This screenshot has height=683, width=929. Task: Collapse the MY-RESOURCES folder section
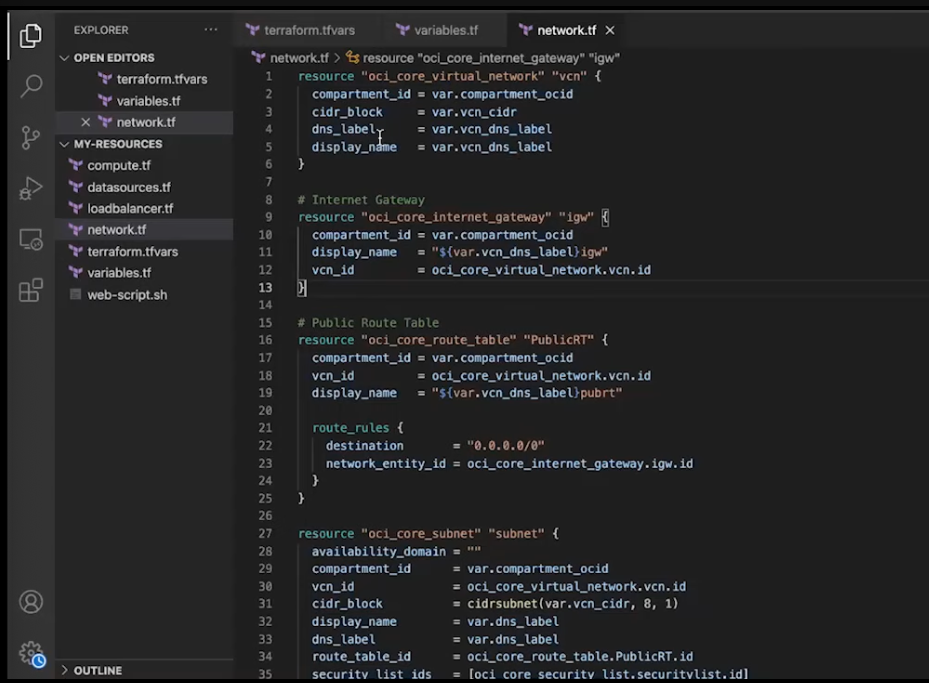pos(117,144)
